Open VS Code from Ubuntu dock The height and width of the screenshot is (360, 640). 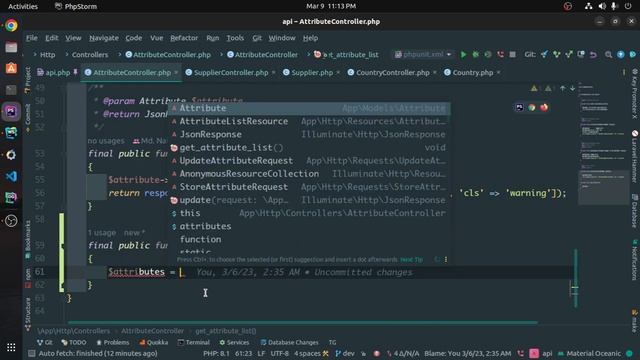(x=11, y=176)
